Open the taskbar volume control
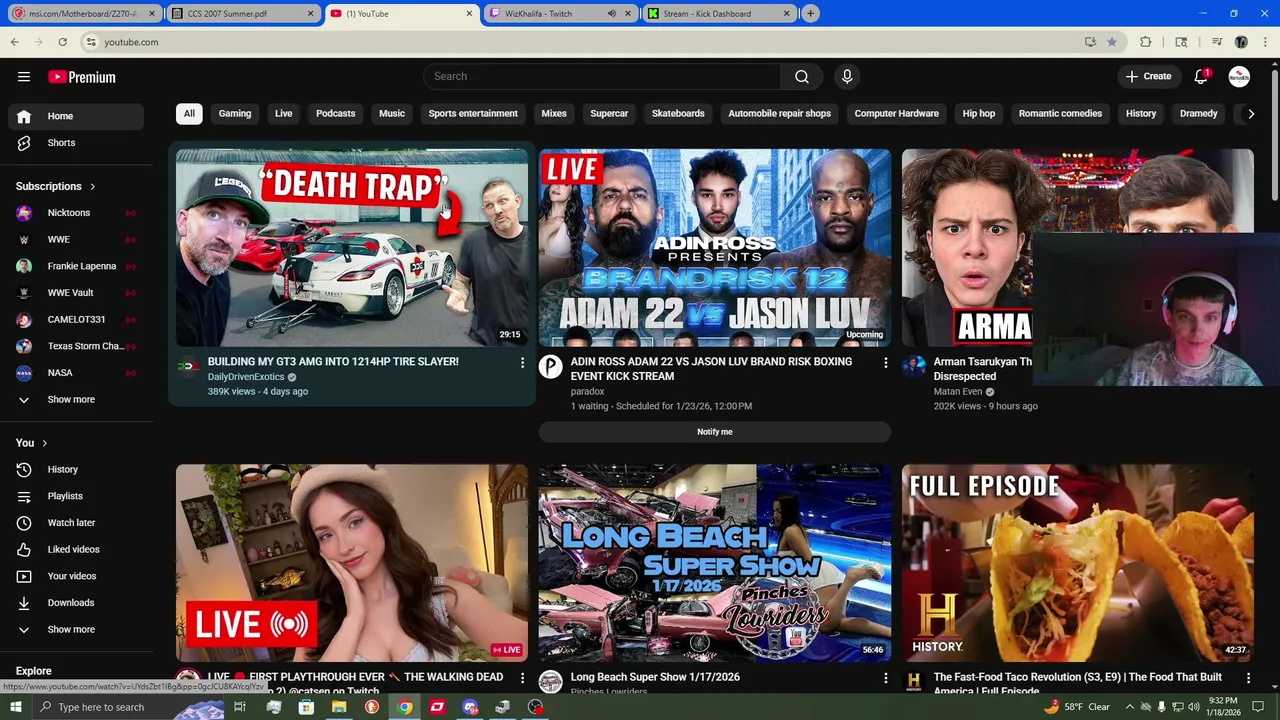 (x=1194, y=707)
